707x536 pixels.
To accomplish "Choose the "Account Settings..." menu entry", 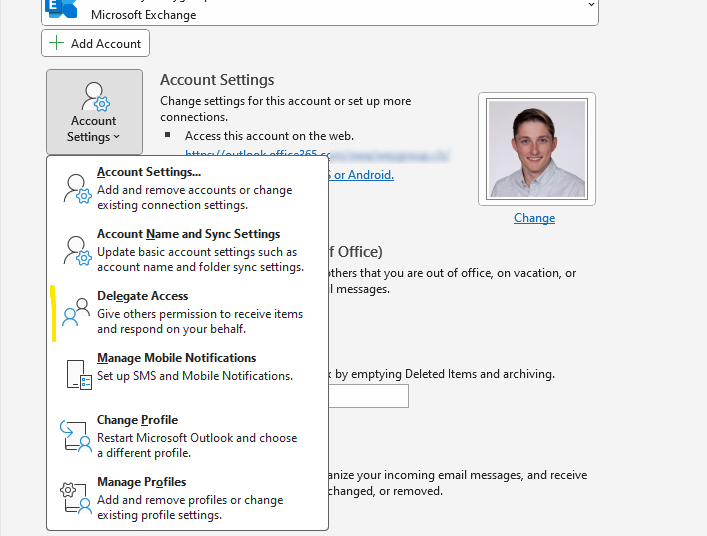I will (148, 172).
